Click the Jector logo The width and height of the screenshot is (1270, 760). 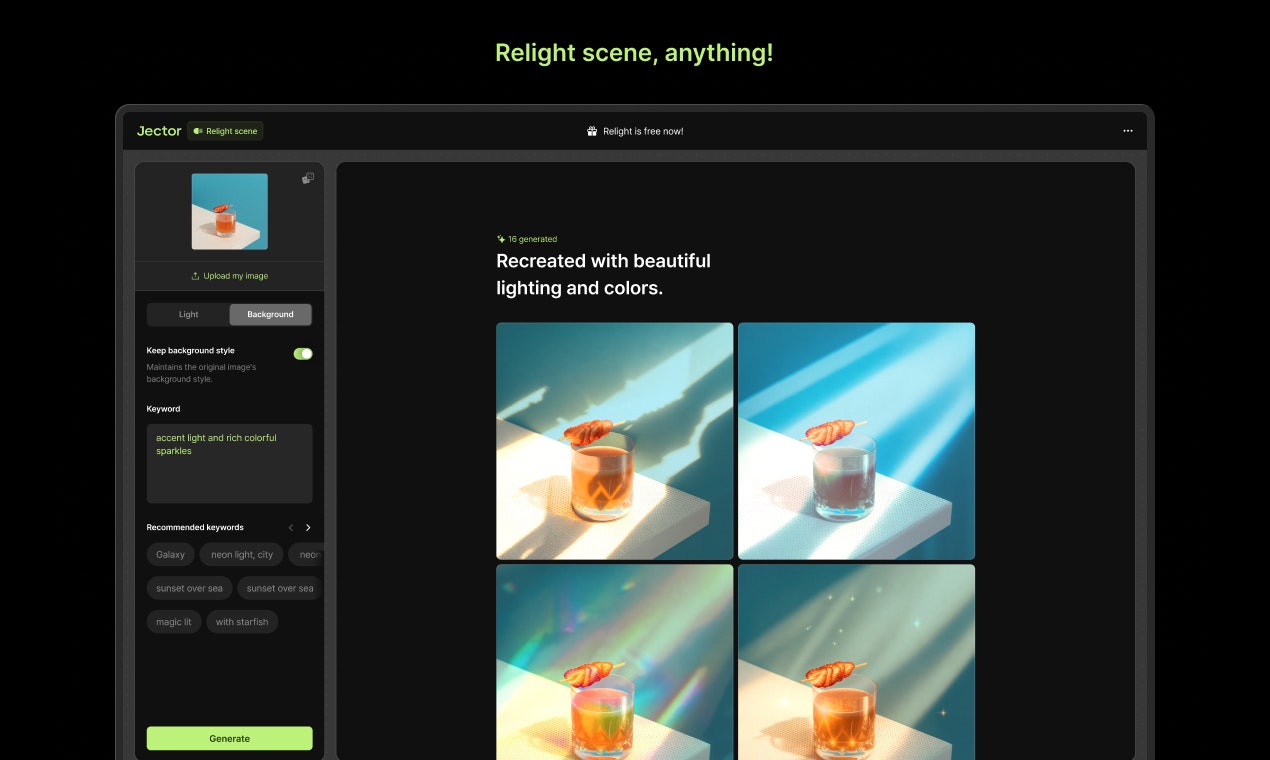pyautogui.click(x=159, y=131)
